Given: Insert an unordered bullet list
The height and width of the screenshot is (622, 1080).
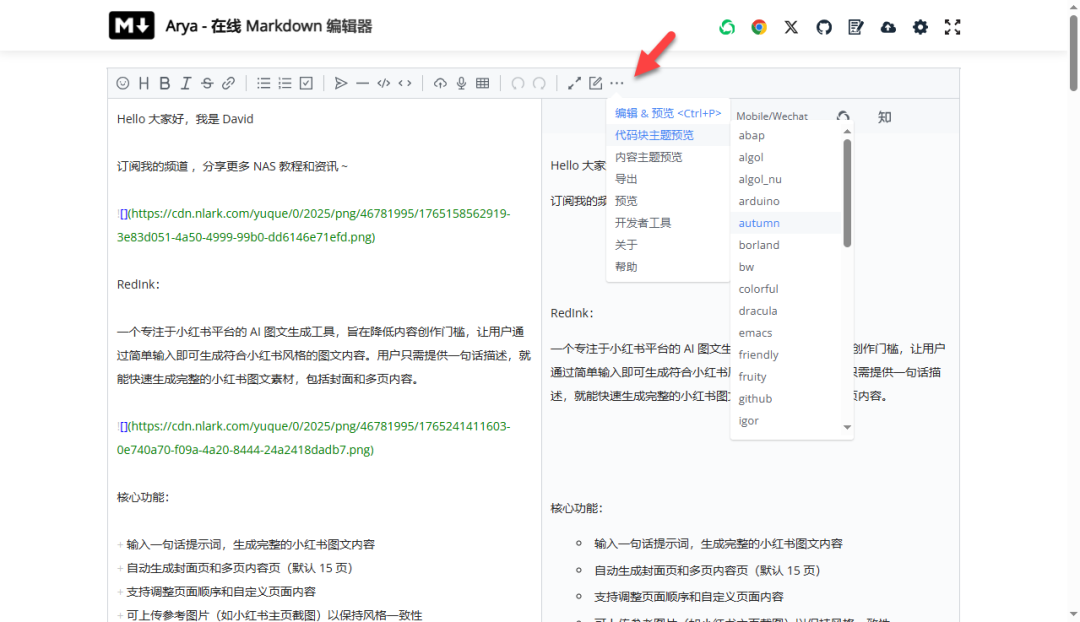Looking at the screenshot, I should 264,83.
